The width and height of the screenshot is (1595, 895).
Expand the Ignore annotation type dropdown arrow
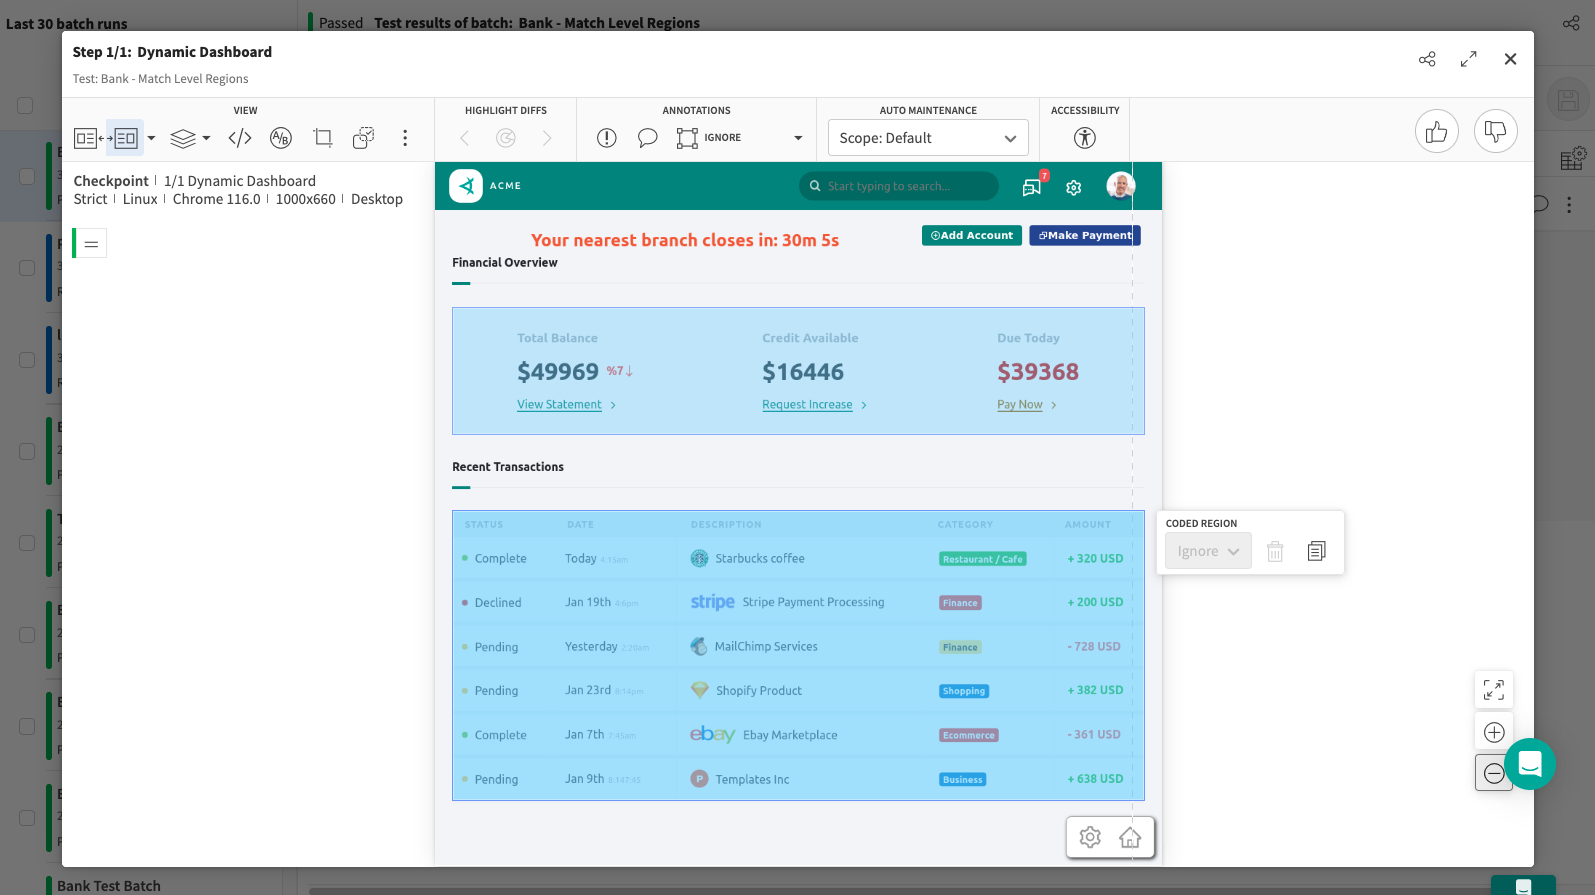798,138
